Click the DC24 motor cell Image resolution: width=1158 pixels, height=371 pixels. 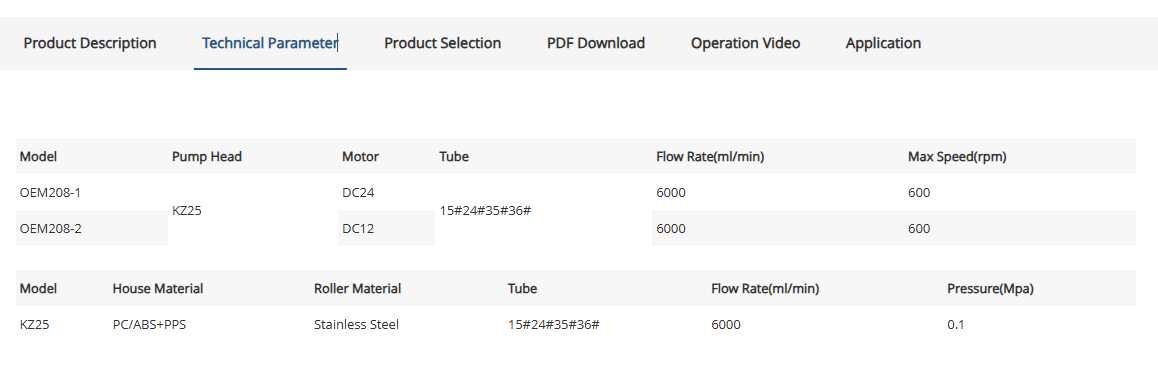(x=386, y=192)
